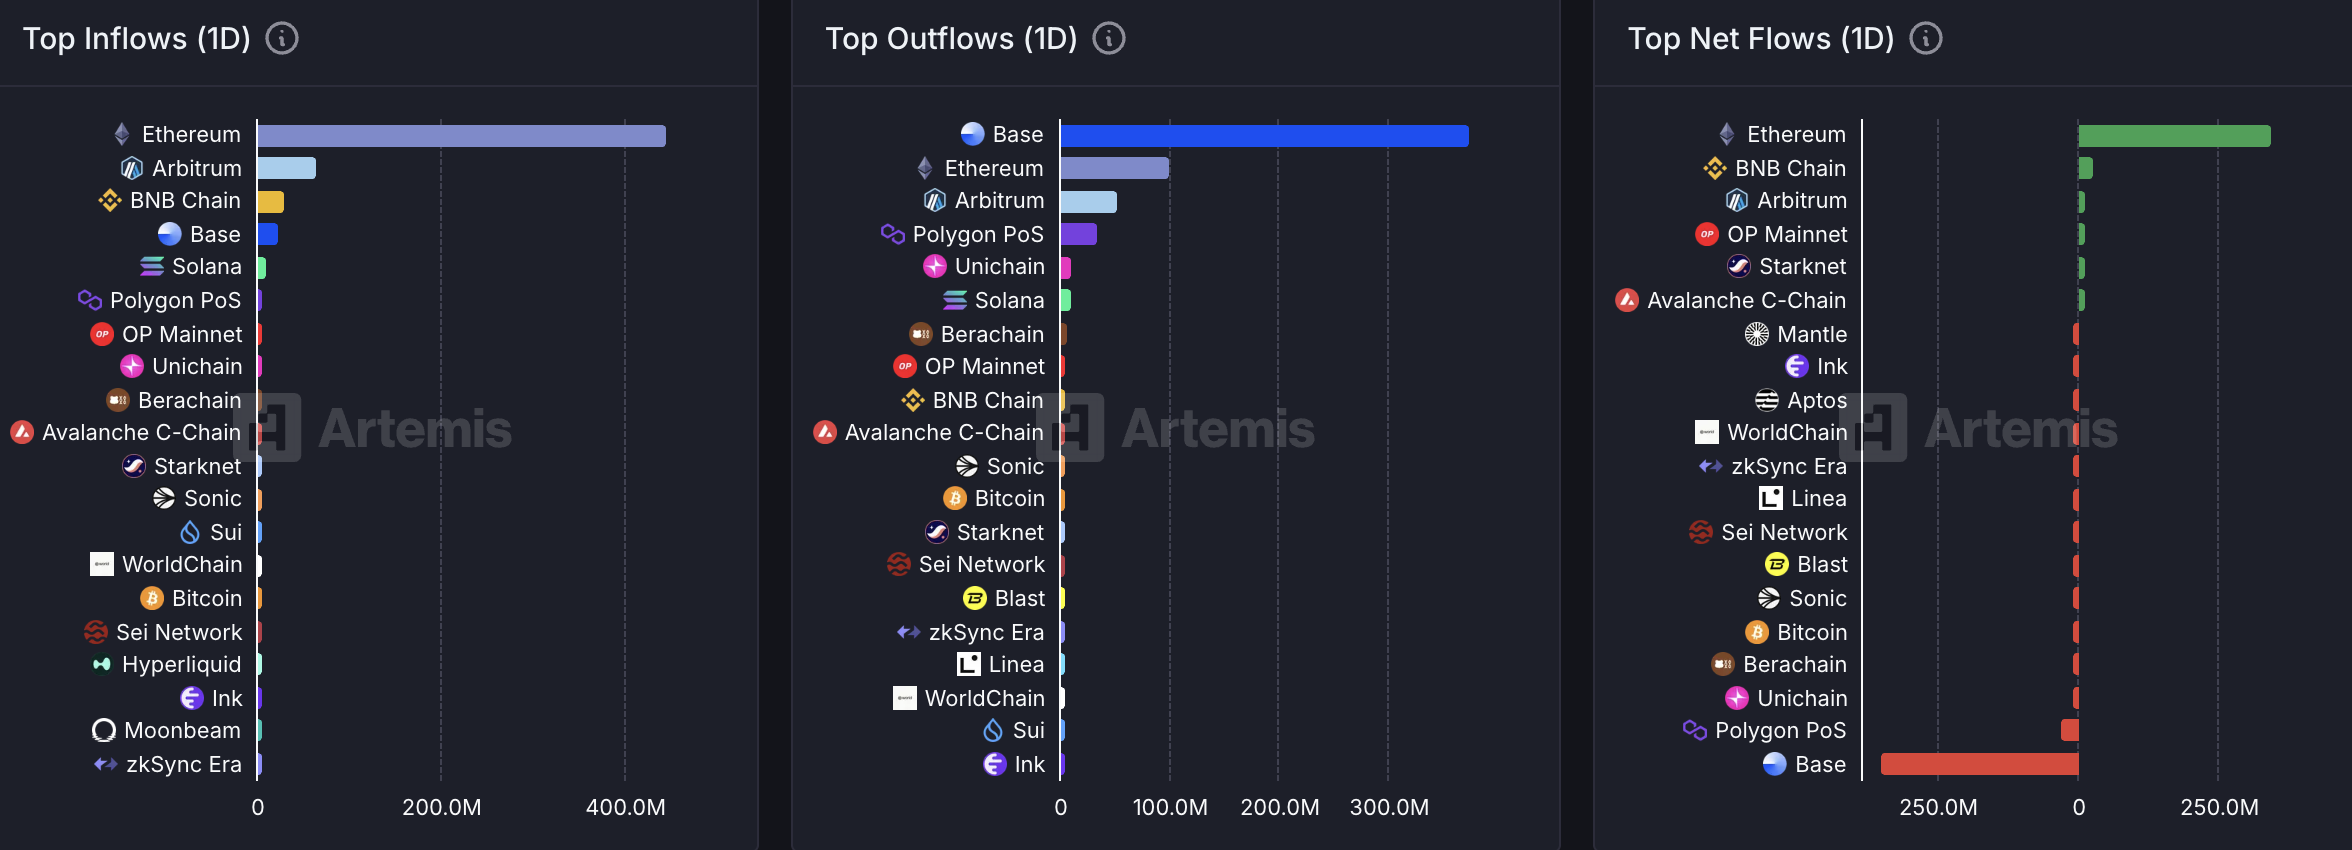The height and width of the screenshot is (850, 2352).
Task: Click the '100.0M' axis label in the Top Outflows chart
Action: point(1170,807)
